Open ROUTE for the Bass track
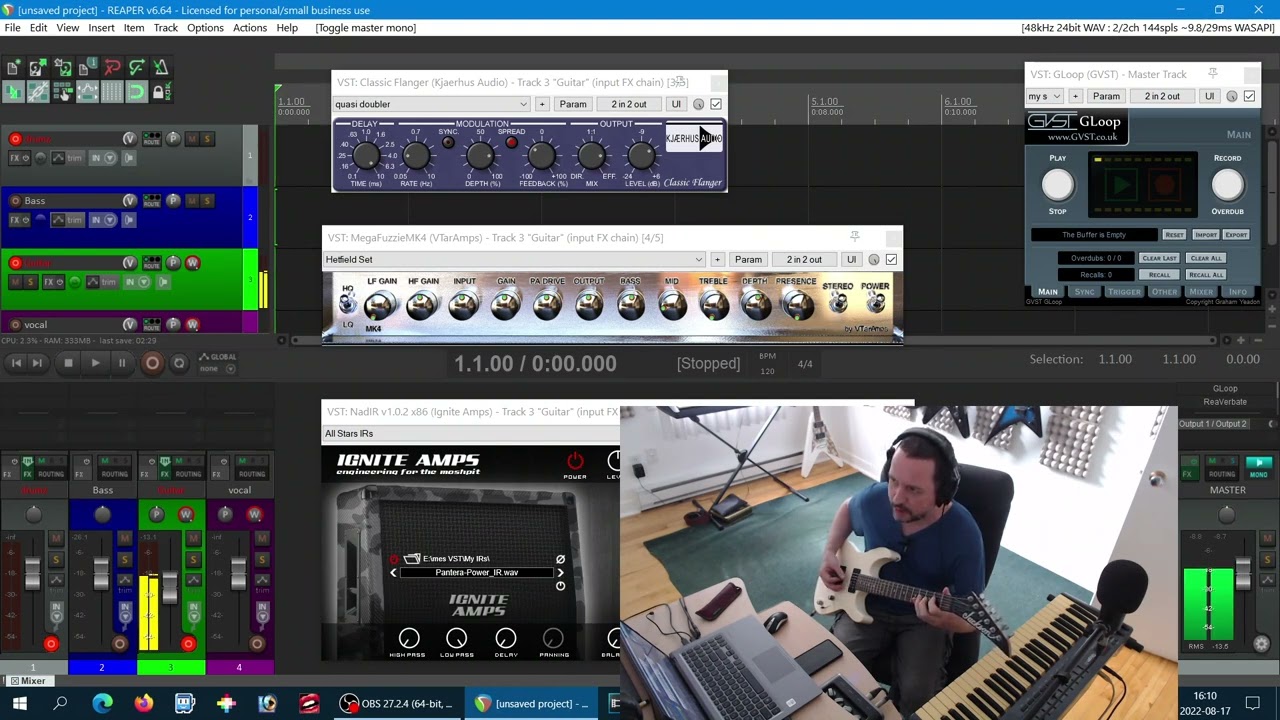The image size is (1280, 720). pos(151,201)
